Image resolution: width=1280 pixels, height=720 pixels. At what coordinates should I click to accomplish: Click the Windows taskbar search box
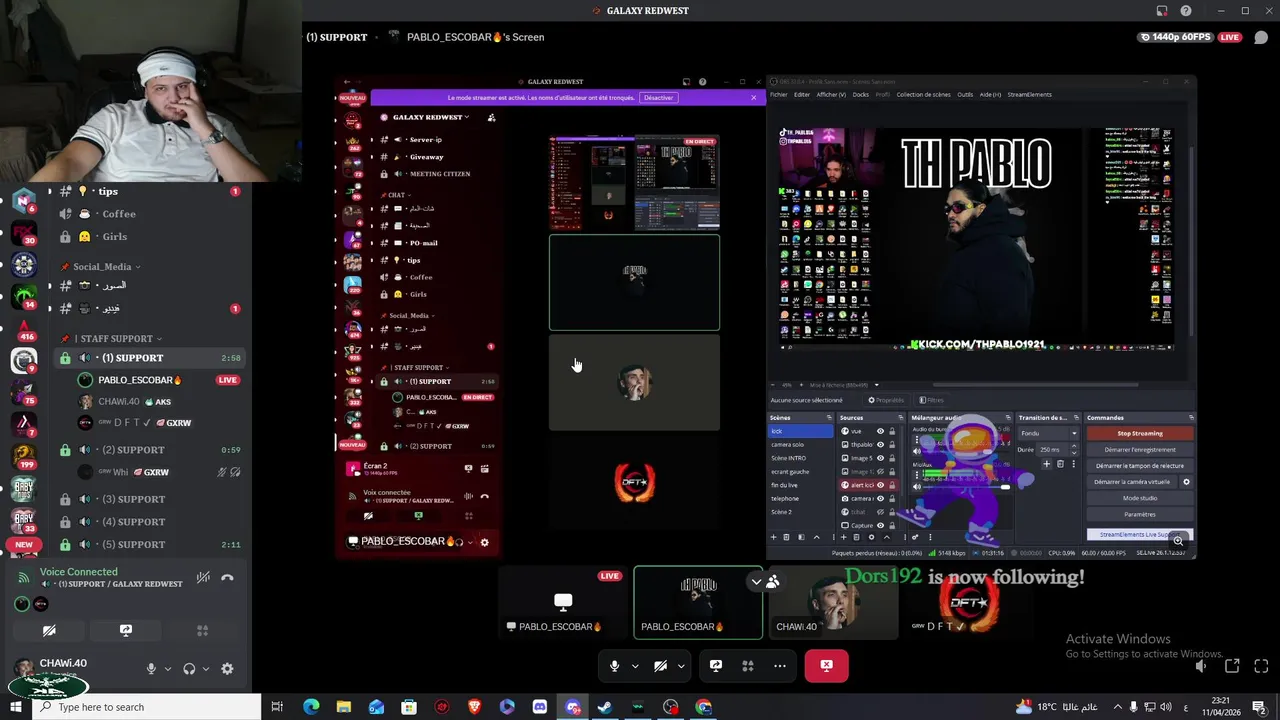146,707
